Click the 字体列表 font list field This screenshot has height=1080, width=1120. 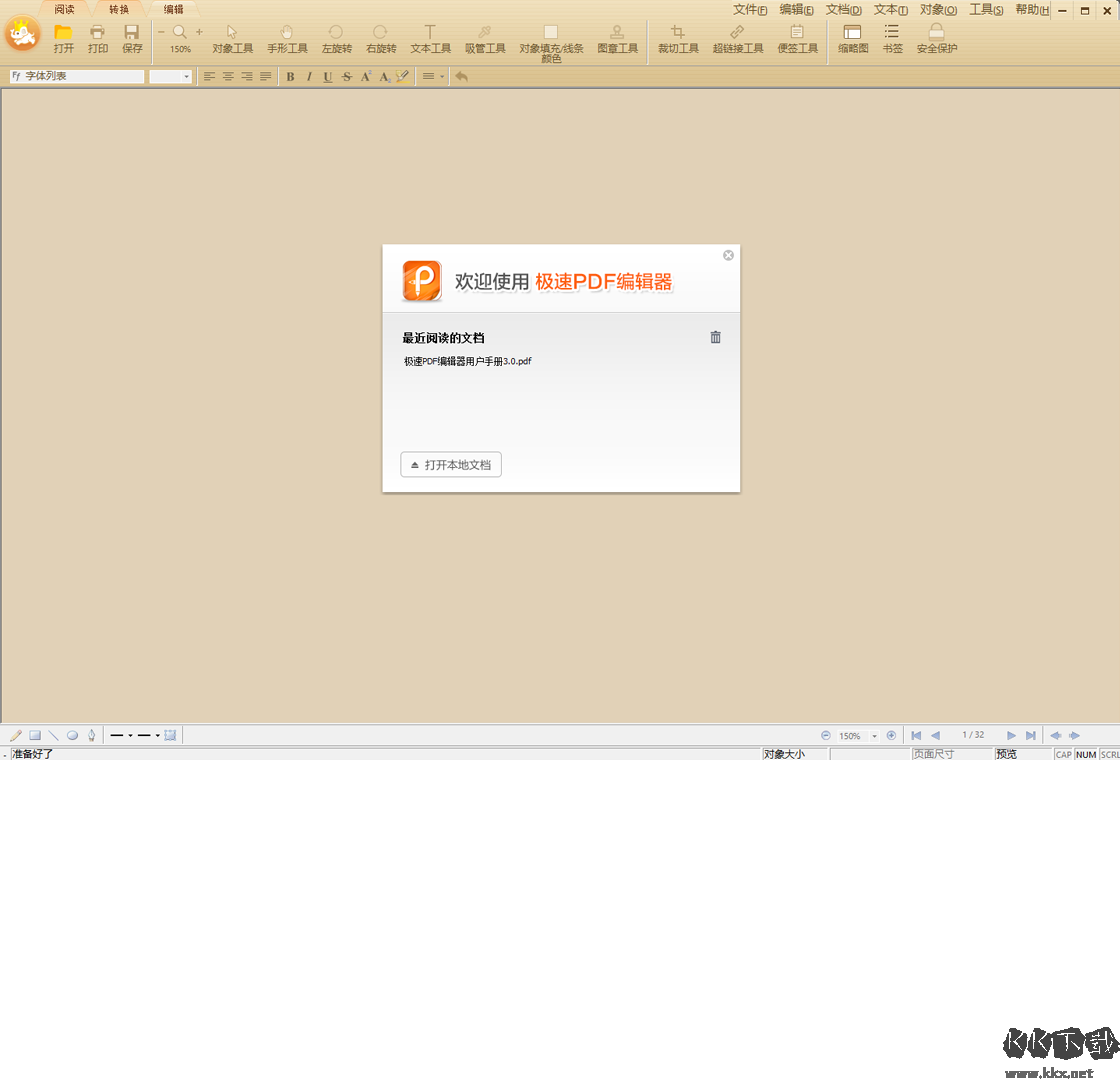tap(77, 76)
